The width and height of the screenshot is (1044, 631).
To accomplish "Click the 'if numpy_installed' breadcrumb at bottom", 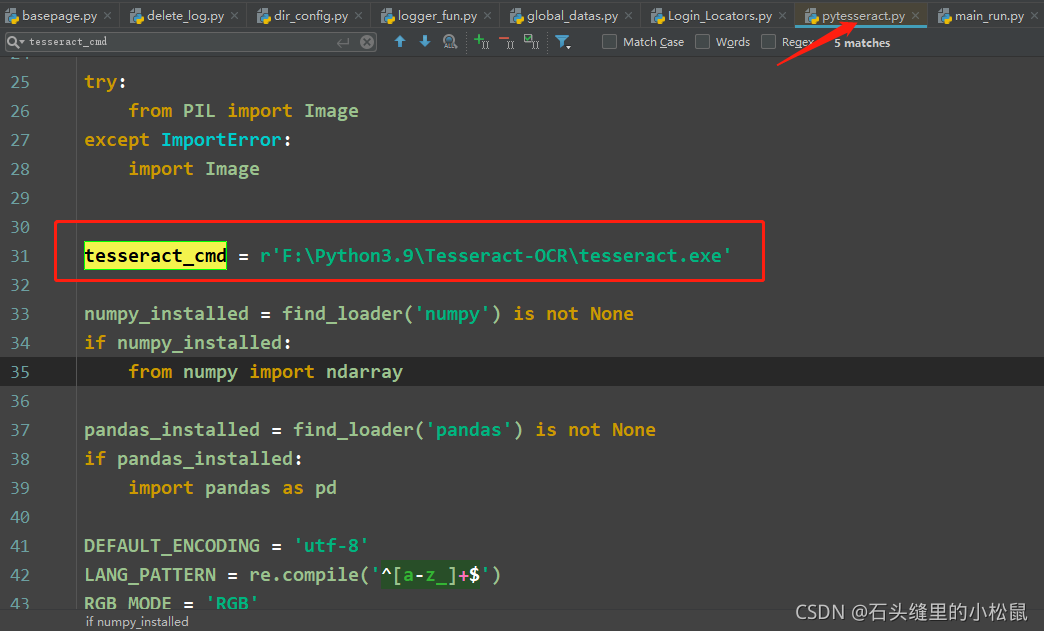I will (137, 622).
